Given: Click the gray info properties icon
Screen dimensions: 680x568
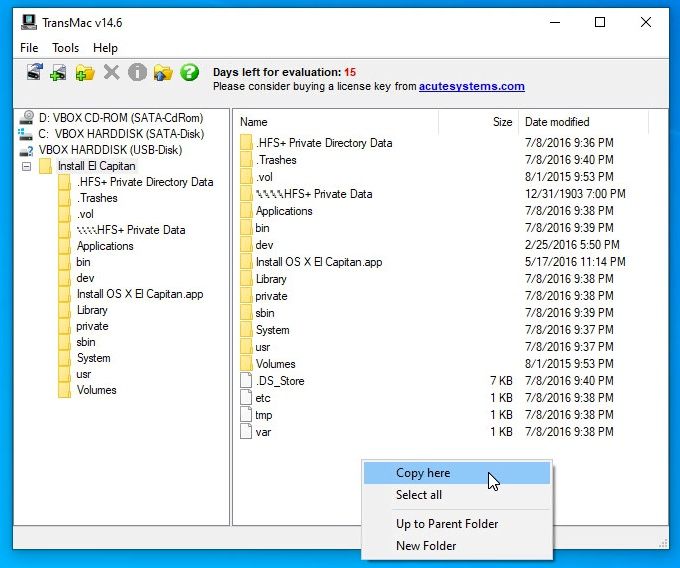Looking at the screenshot, I should (x=137, y=72).
